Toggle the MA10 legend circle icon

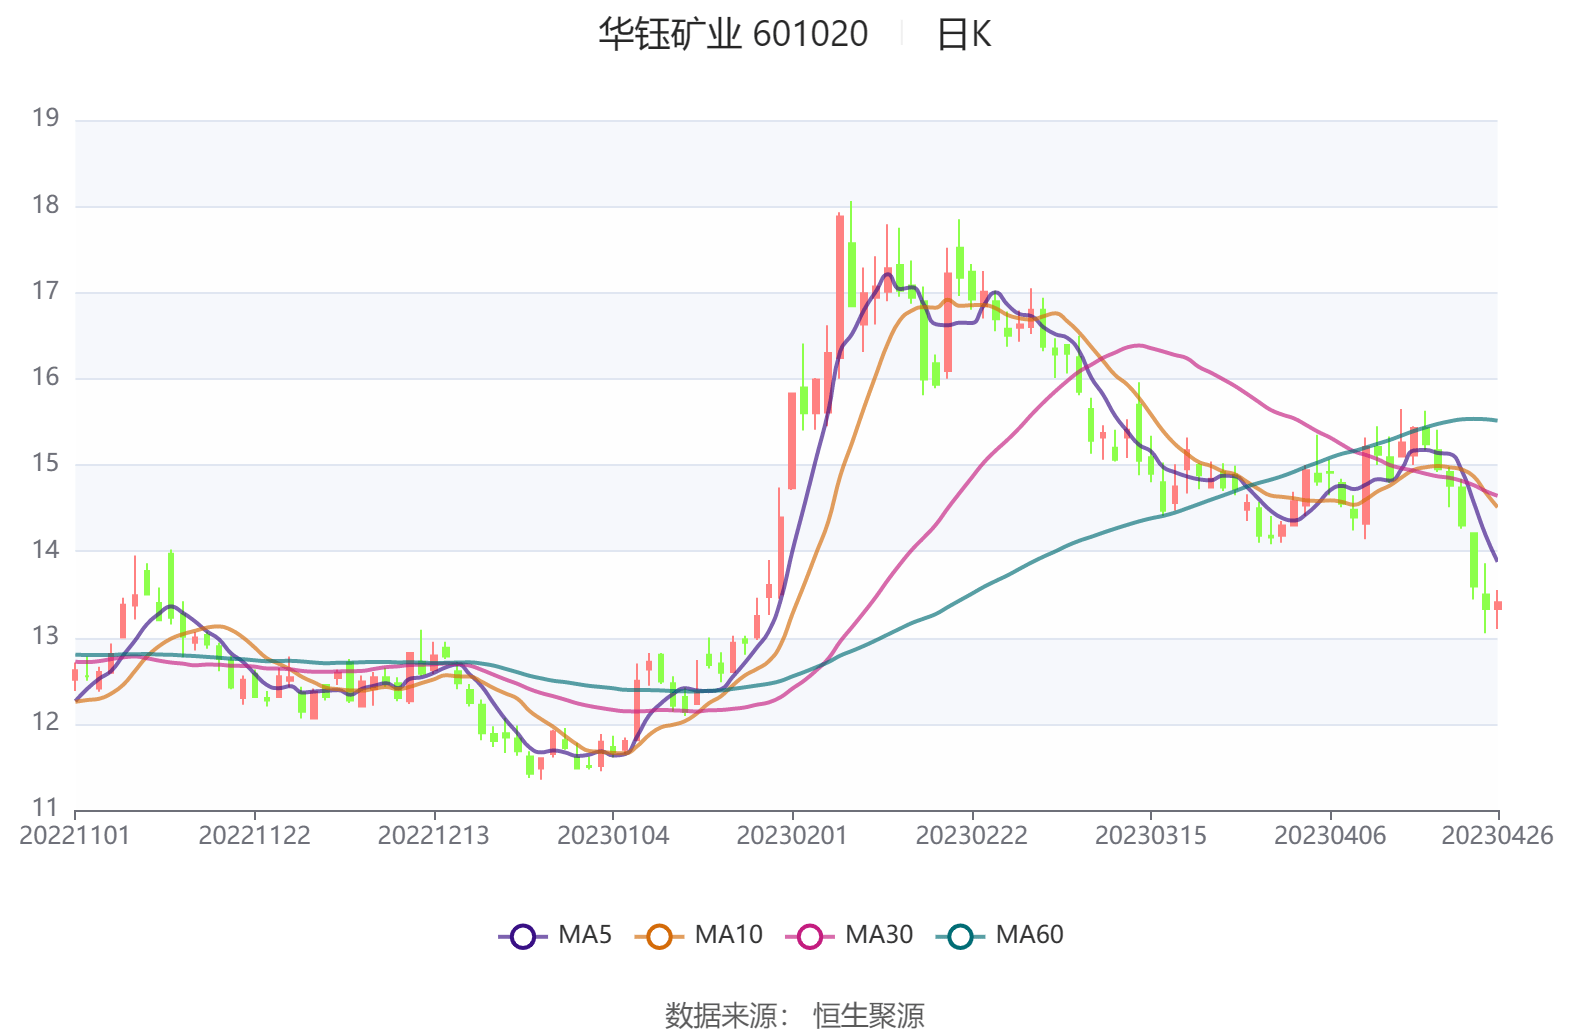tap(659, 936)
